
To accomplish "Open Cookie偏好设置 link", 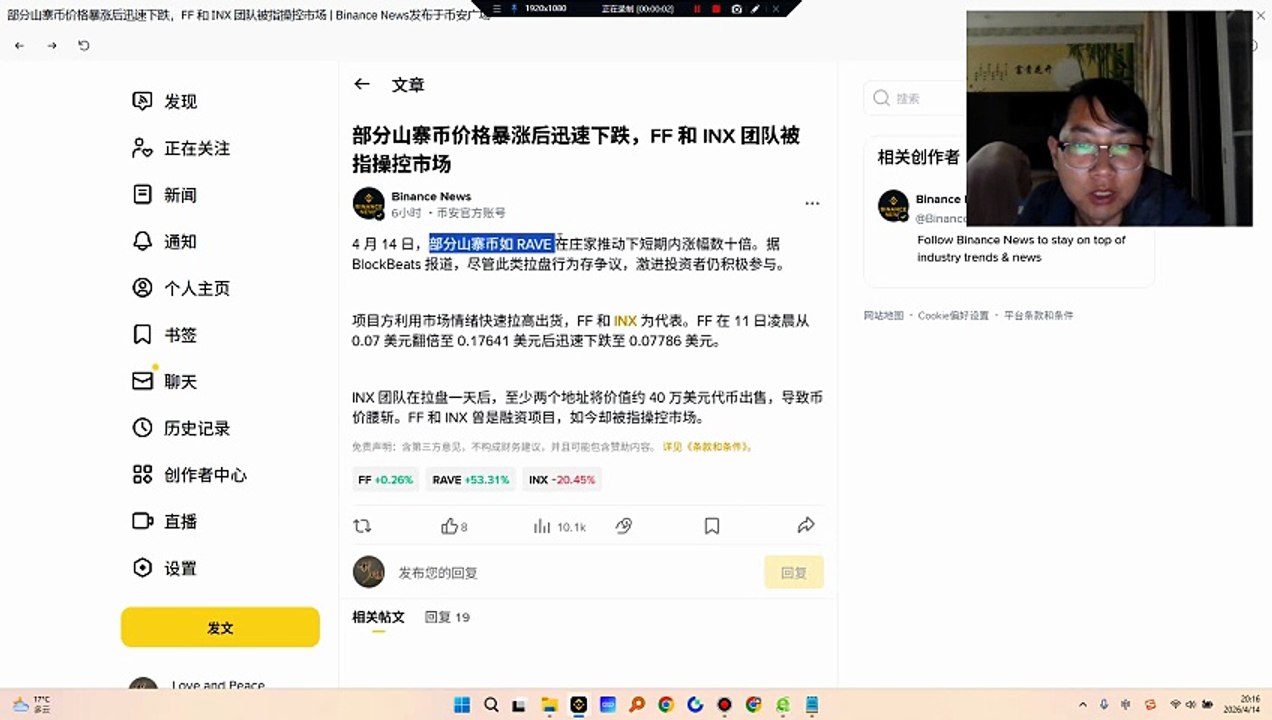I will pyautogui.click(x=953, y=315).
